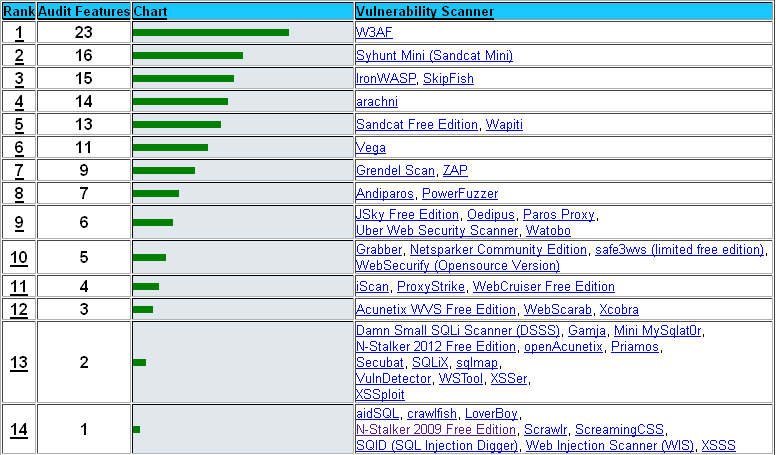Open WebSecurify (Opensource Version) link
Viewport: 776px width, 455px height.
pos(458,265)
